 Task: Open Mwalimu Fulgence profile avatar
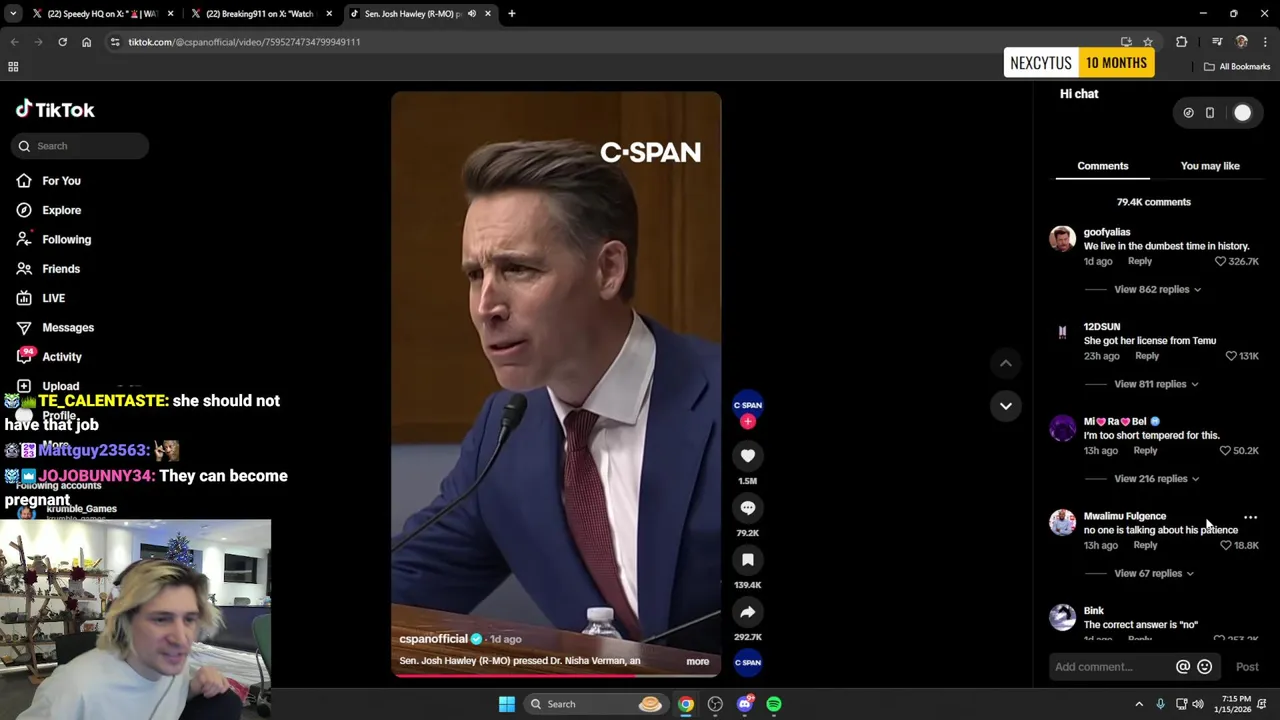click(1062, 523)
